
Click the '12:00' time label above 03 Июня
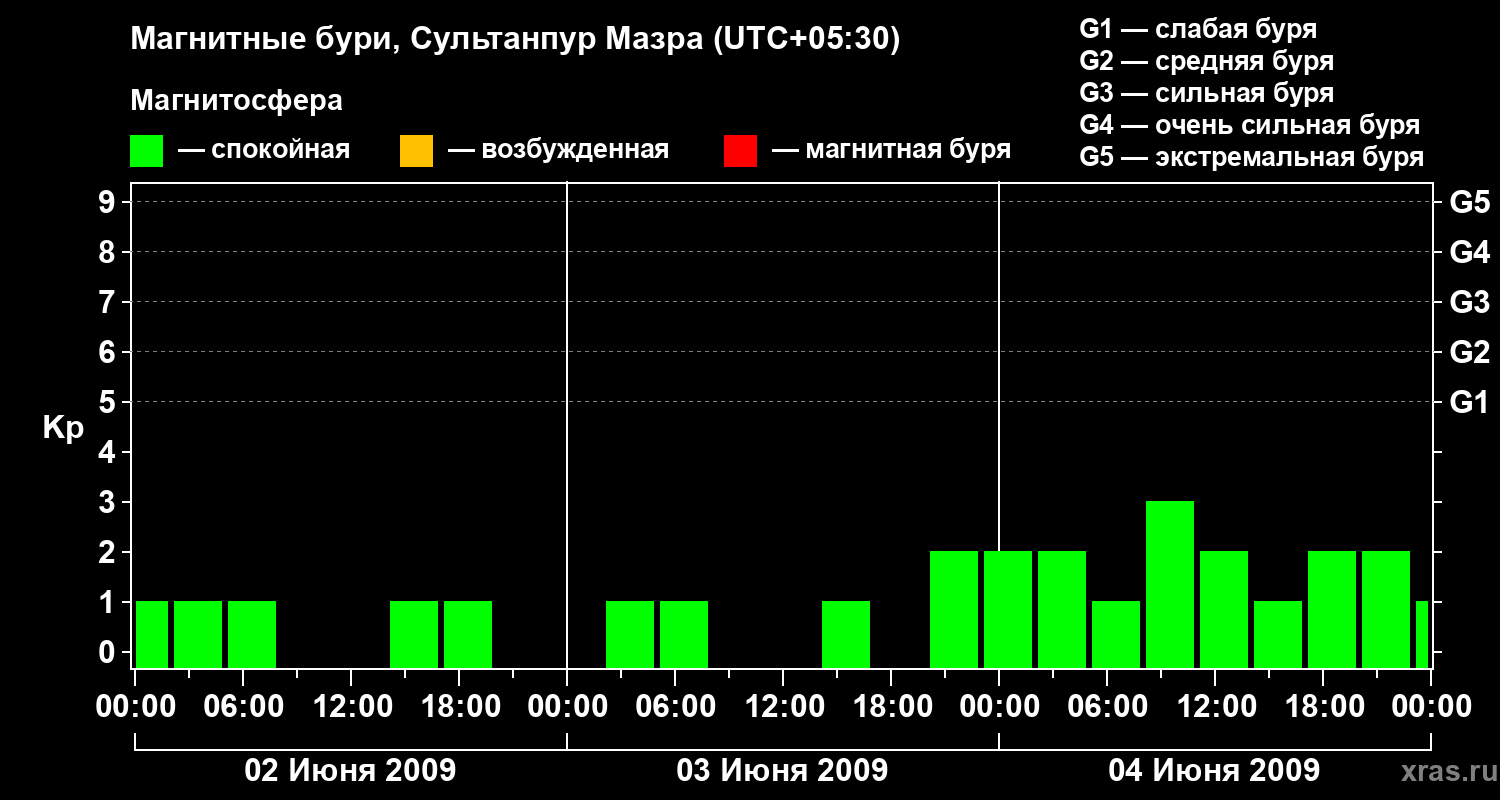(783, 706)
